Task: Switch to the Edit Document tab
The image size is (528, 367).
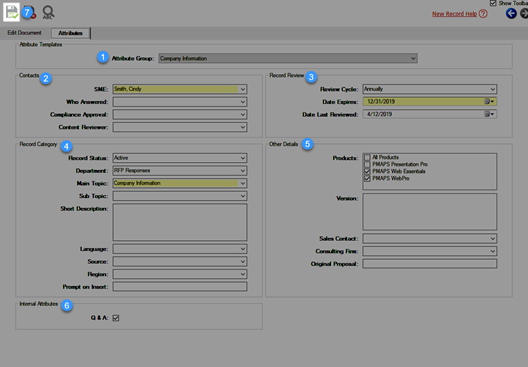Action: (x=24, y=33)
